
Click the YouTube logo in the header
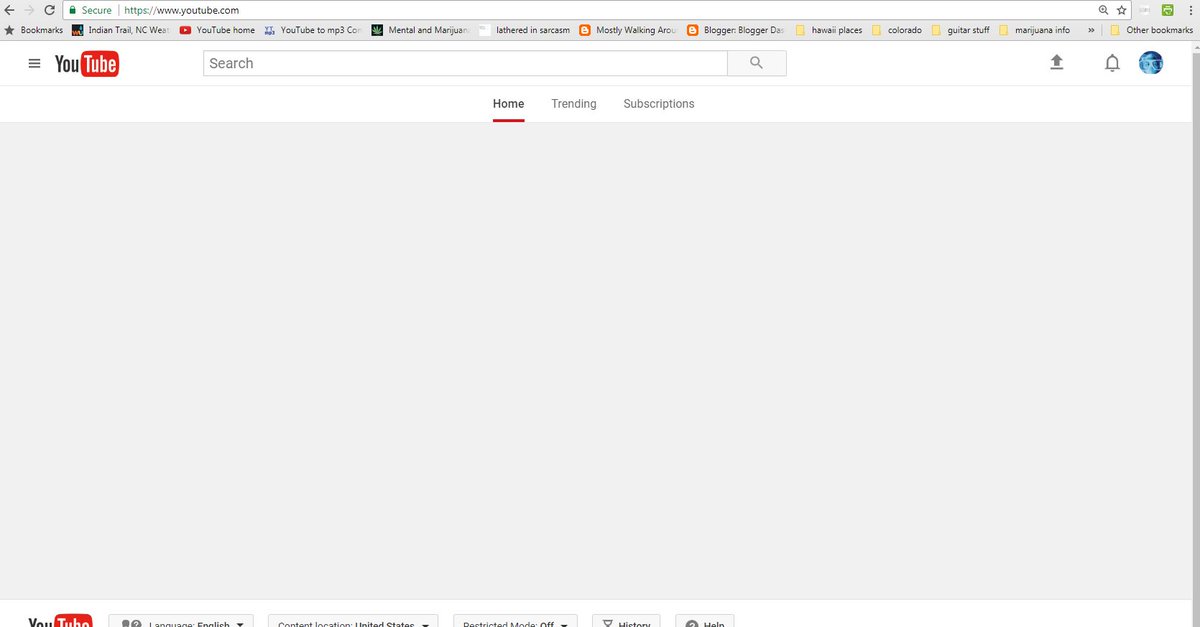point(87,64)
